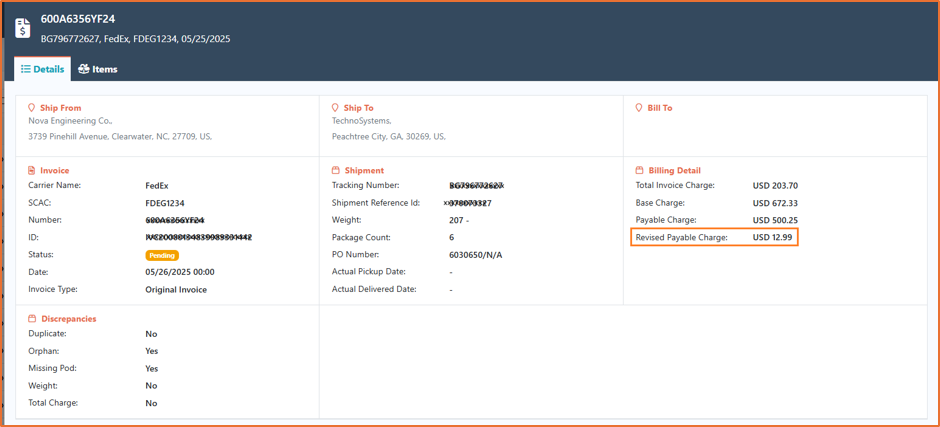Image resolution: width=940 pixels, height=427 pixels.
Task: Click Package Count value 6
Action: tap(451, 238)
